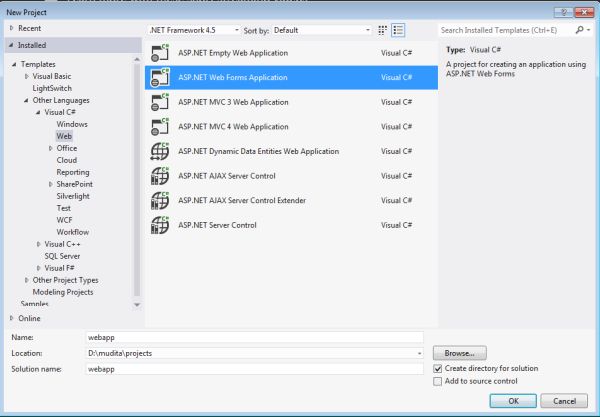Click the Name input field
Screen dimensions: 600x417
tap(254, 337)
